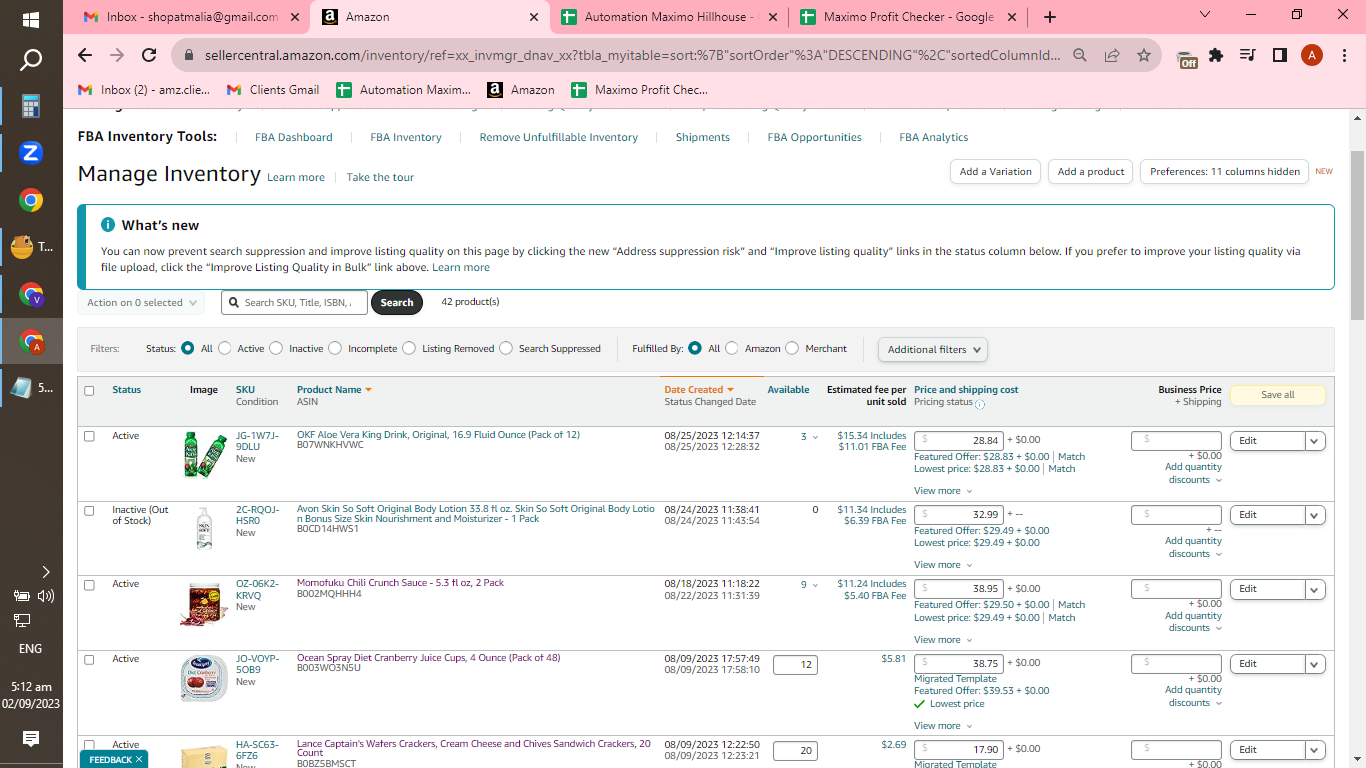Expand the available quantity arrow next to 9

tap(815, 585)
